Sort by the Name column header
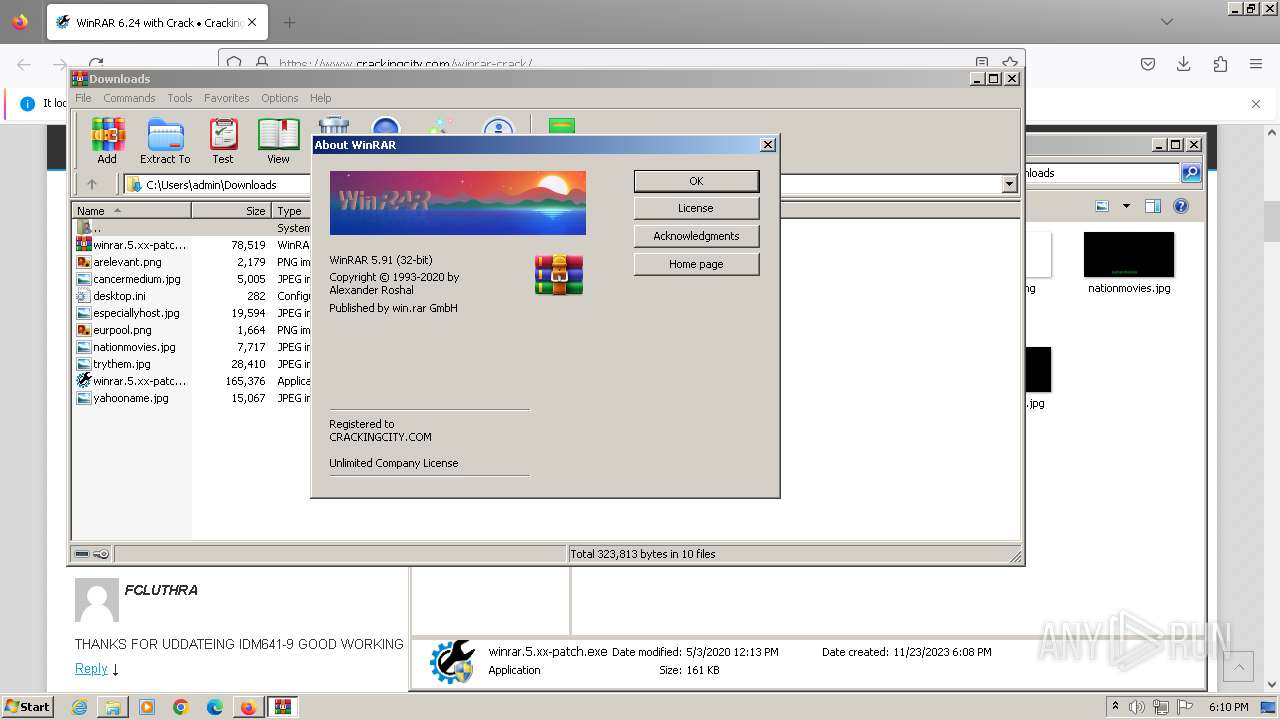Screen dimensions: 1280x720 click(131, 211)
